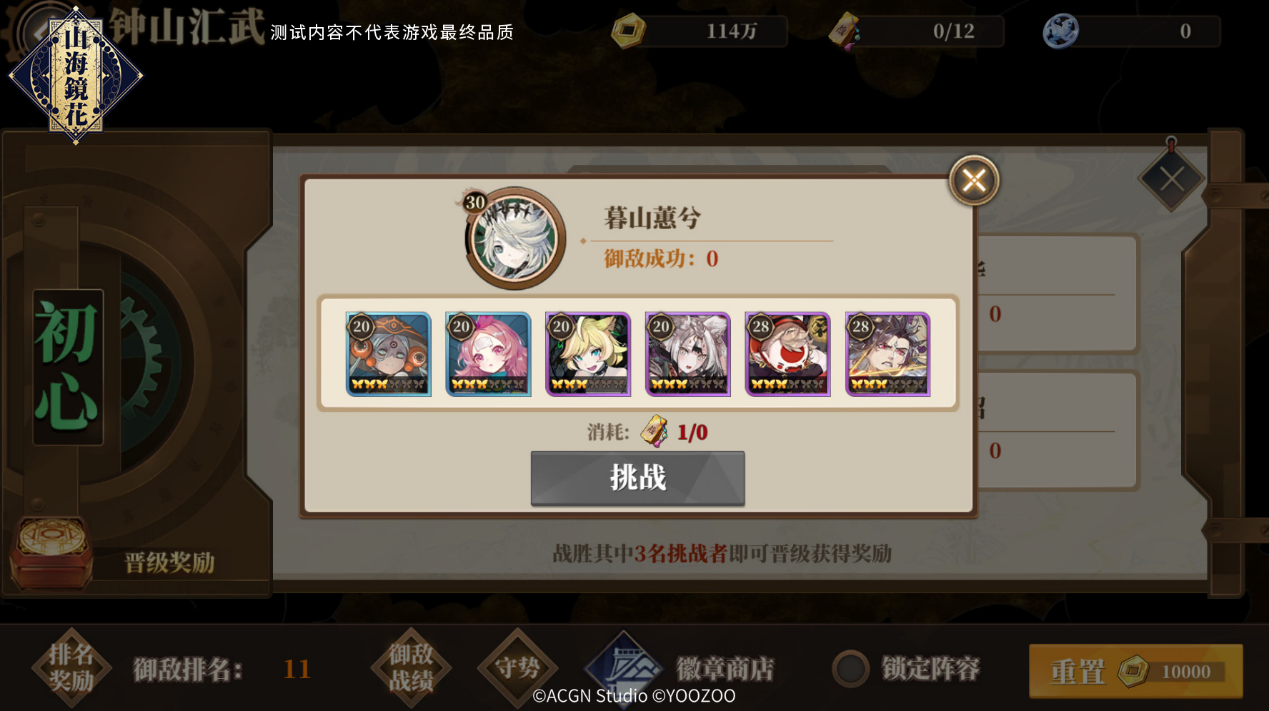1269x711 pixels.
Task: Select the first level 20 goggles hero card
Action: tap(388, 354)
